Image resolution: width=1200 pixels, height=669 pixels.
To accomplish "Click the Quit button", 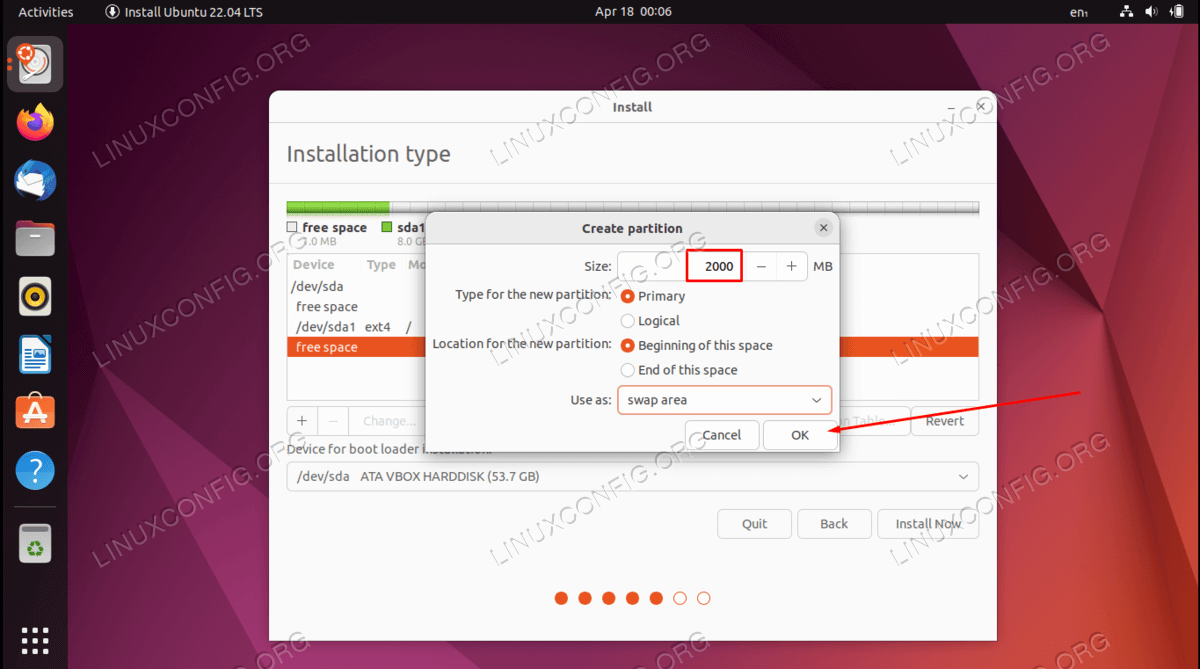I will [x=755, y=524].
